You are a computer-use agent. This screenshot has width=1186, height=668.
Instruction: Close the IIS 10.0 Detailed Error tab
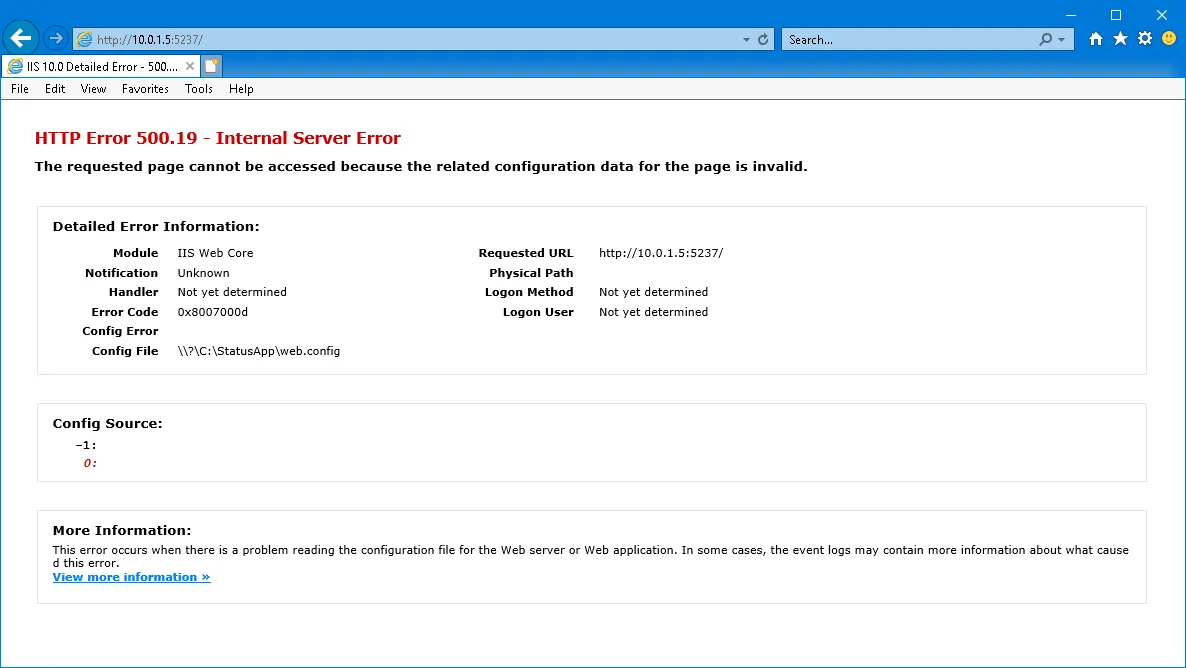coord(190,67)
